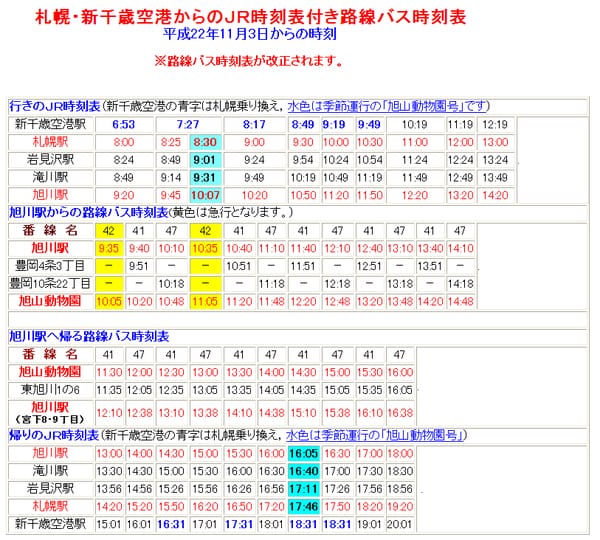Click the 13:51 cell in 豊岡4条3丁目 row
This screenshot has height=540, width=600.
pyautogui.click(x=430, y=266)
